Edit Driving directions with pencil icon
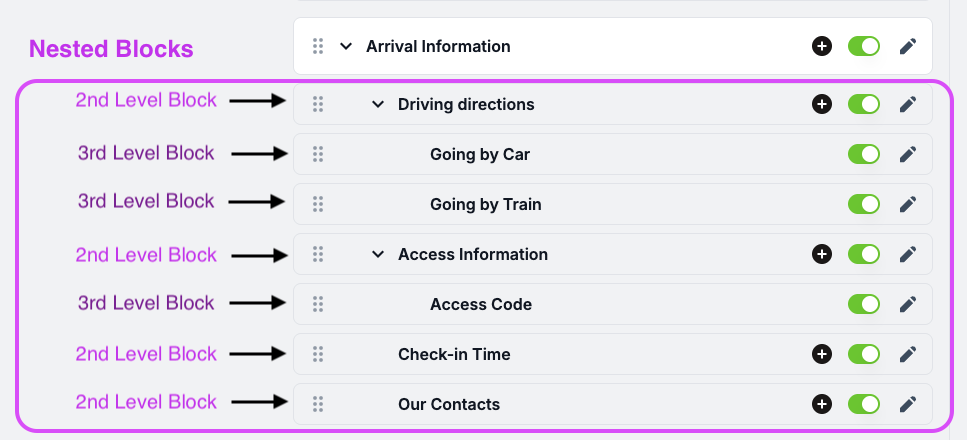This screenshot has height=440, width=967. click(908, 104)
